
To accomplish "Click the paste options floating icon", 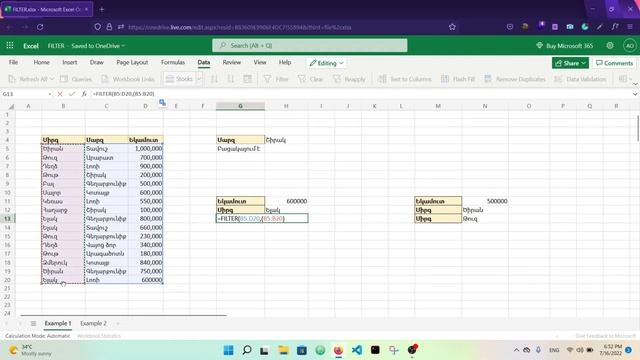I will [x=162, y=103].
